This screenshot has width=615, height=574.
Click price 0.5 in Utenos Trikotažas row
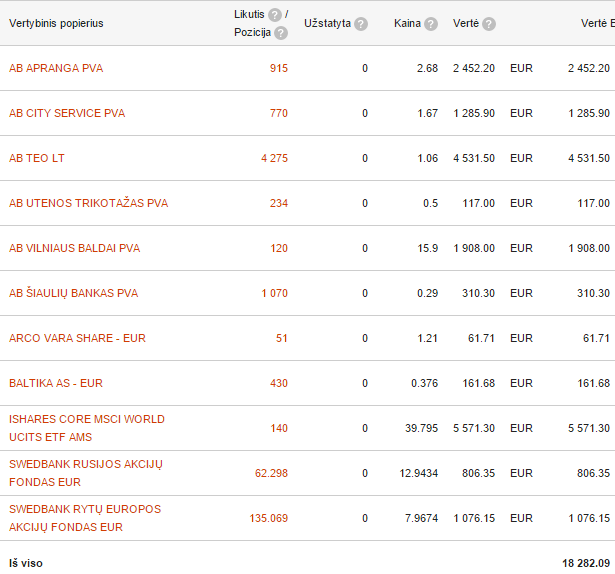point(431,203)
